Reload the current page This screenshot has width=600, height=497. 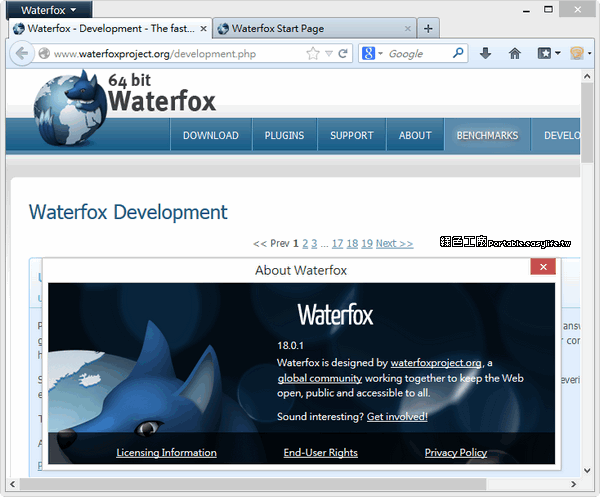(x=343, y=54)
